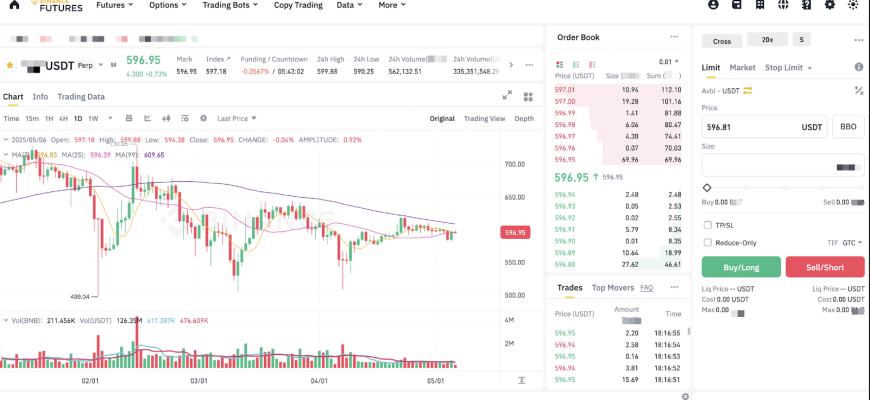The height and width of the screenshot is (400, 870).
Task: Open the Last Price dropdown
Action: 236,118
